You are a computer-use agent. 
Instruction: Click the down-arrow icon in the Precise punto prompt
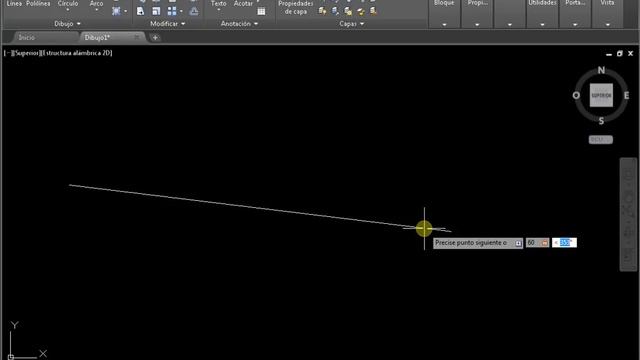tap(518, 243)
